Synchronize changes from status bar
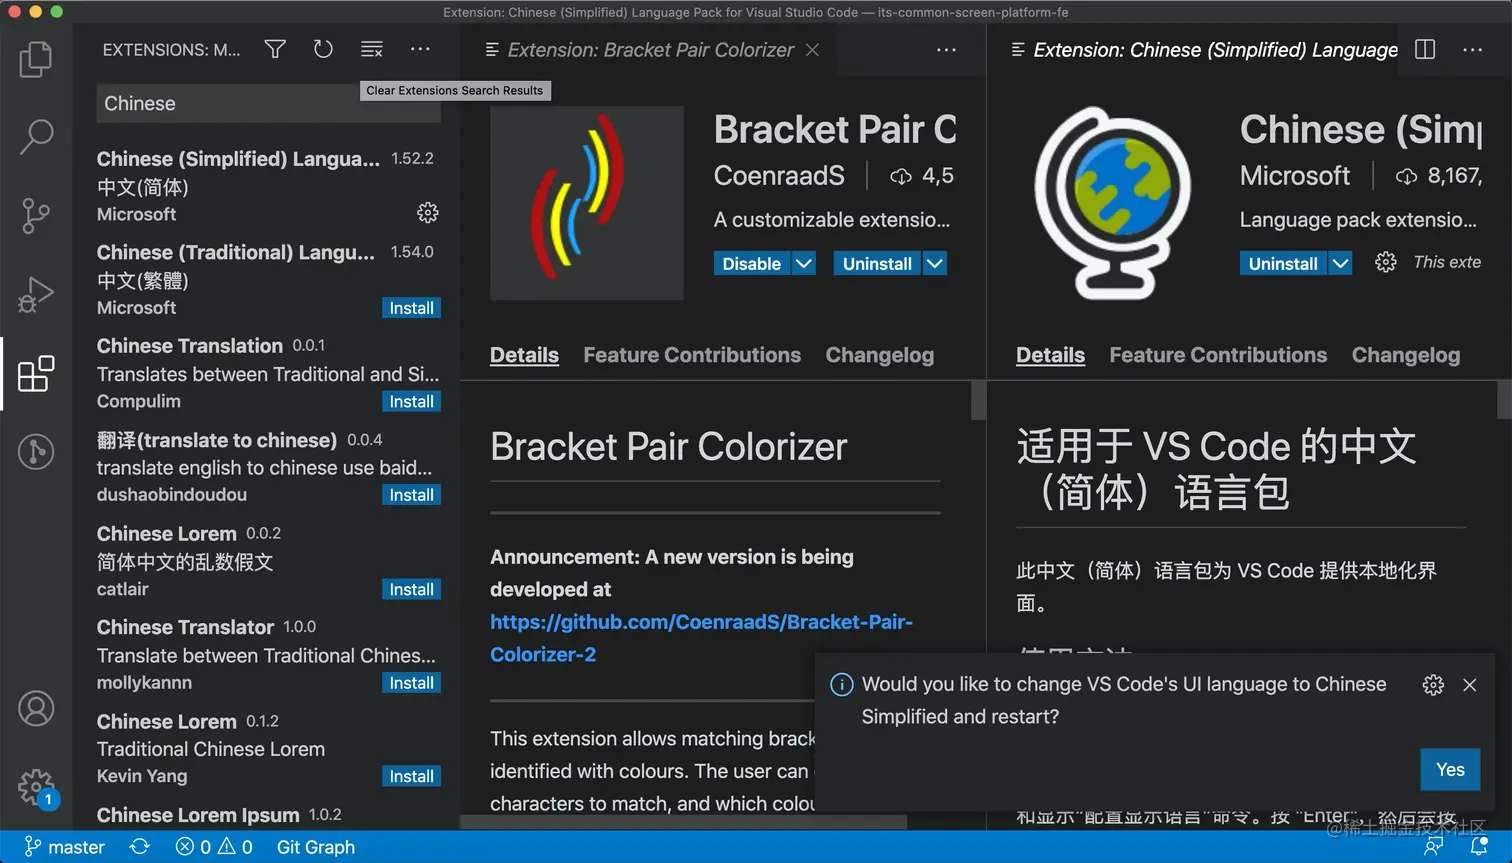 [x=140, y=847]
